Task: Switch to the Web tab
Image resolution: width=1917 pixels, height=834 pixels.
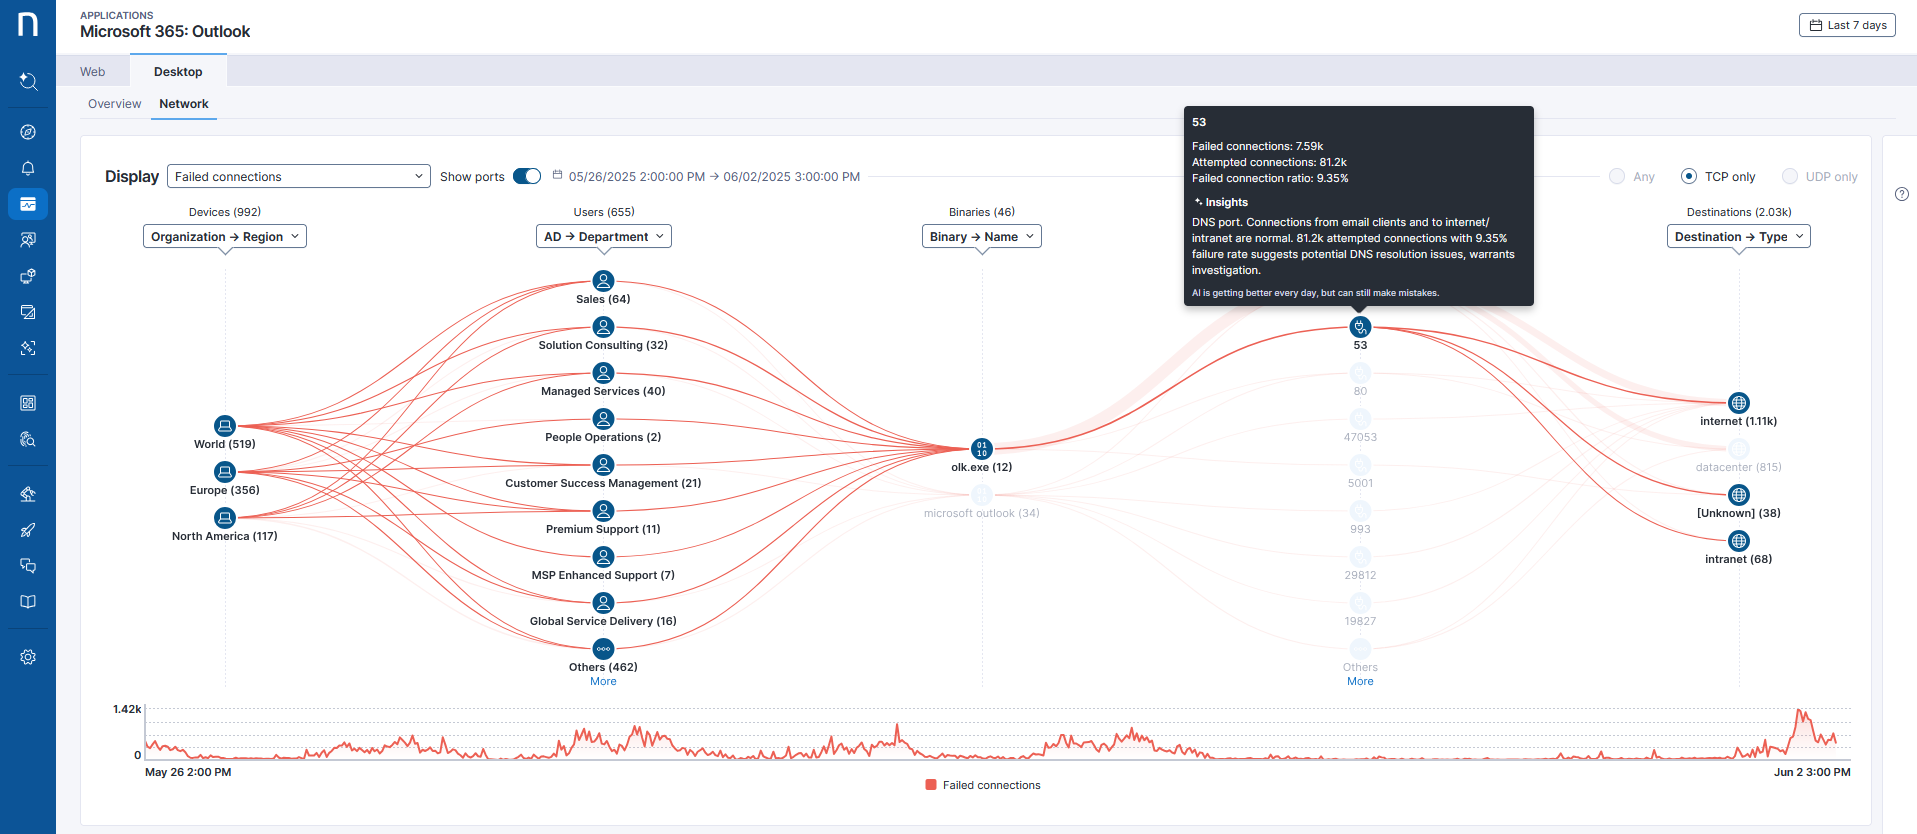Action: [93, 72]
